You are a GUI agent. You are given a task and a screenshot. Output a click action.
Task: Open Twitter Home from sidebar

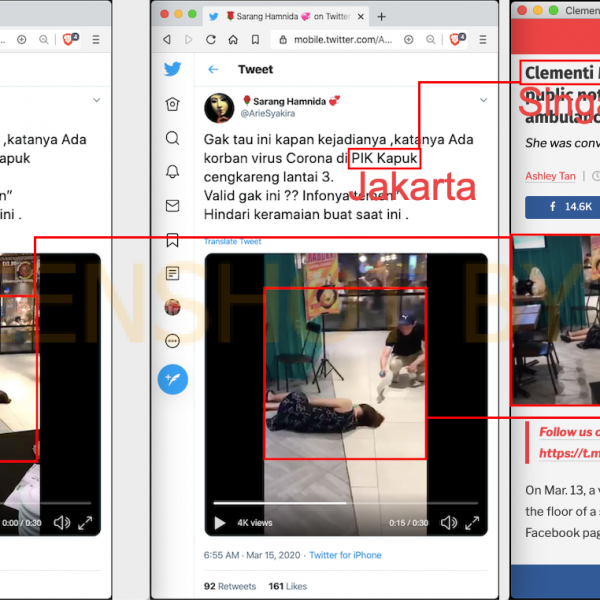(x=172, y=104)
